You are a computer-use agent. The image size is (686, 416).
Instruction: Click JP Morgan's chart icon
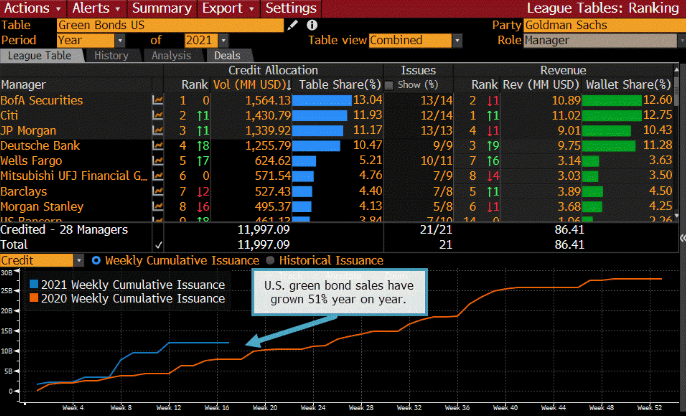pyautogui.click(x=157, y=131)
